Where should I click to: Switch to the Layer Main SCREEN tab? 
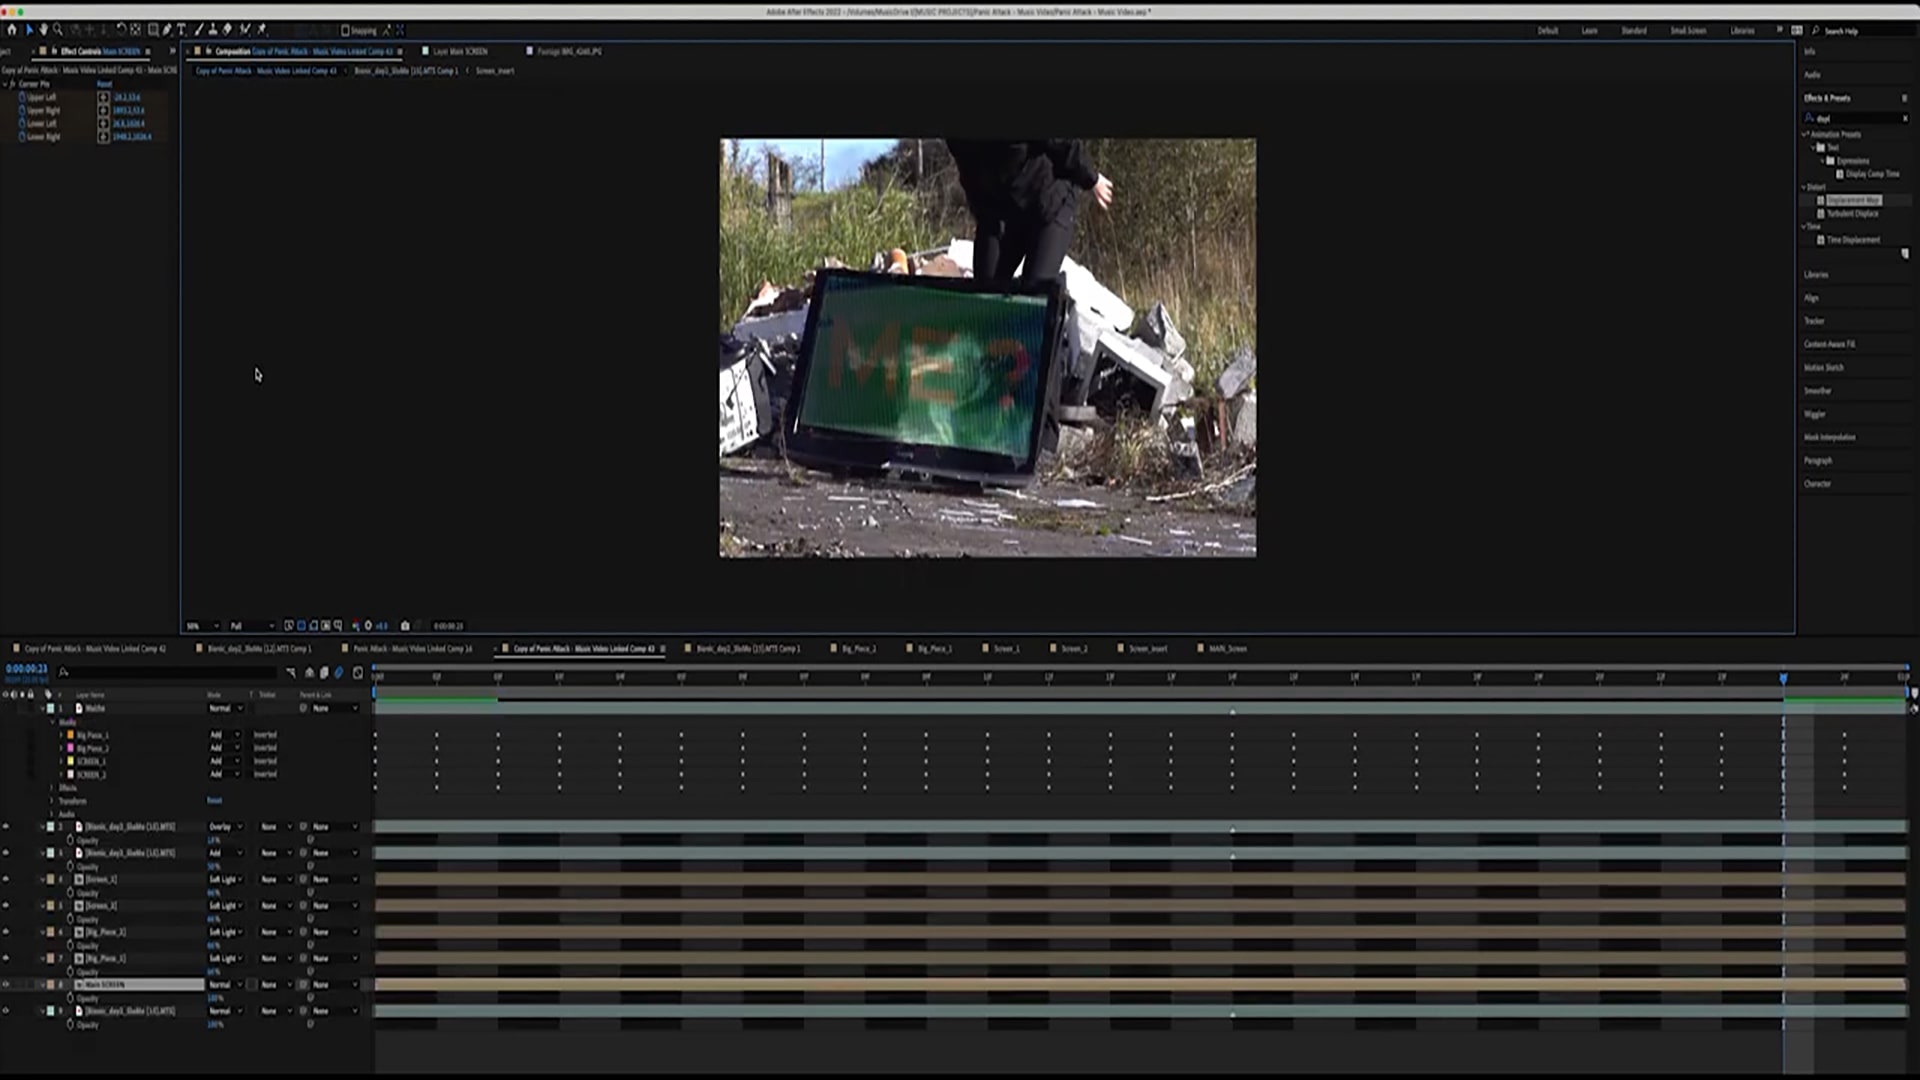tap(459, 51)
